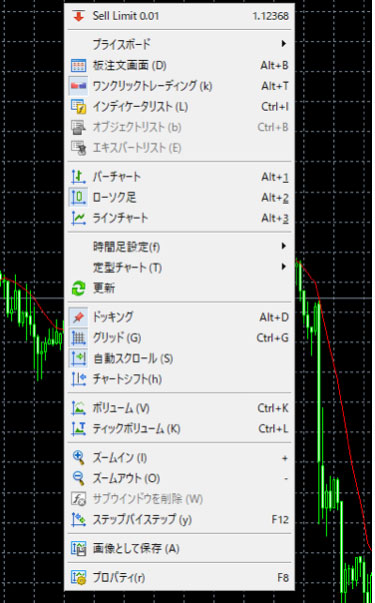Click the red Sell Limit arrow icon

point(78,16)
